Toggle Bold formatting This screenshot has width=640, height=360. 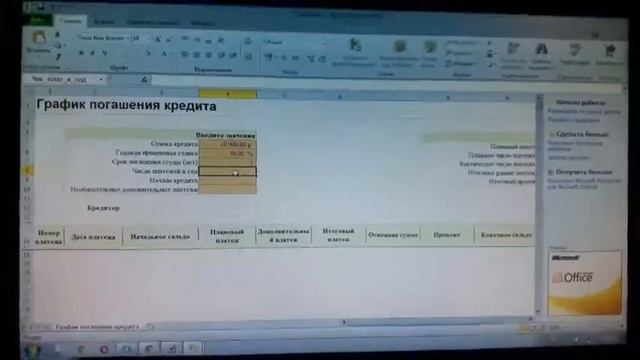pos(81,53)
